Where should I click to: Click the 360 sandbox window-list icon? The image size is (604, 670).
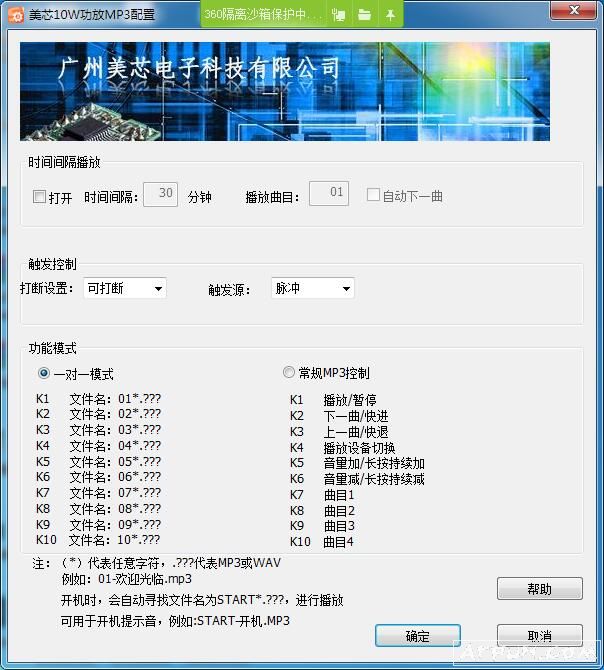(338, 15)
